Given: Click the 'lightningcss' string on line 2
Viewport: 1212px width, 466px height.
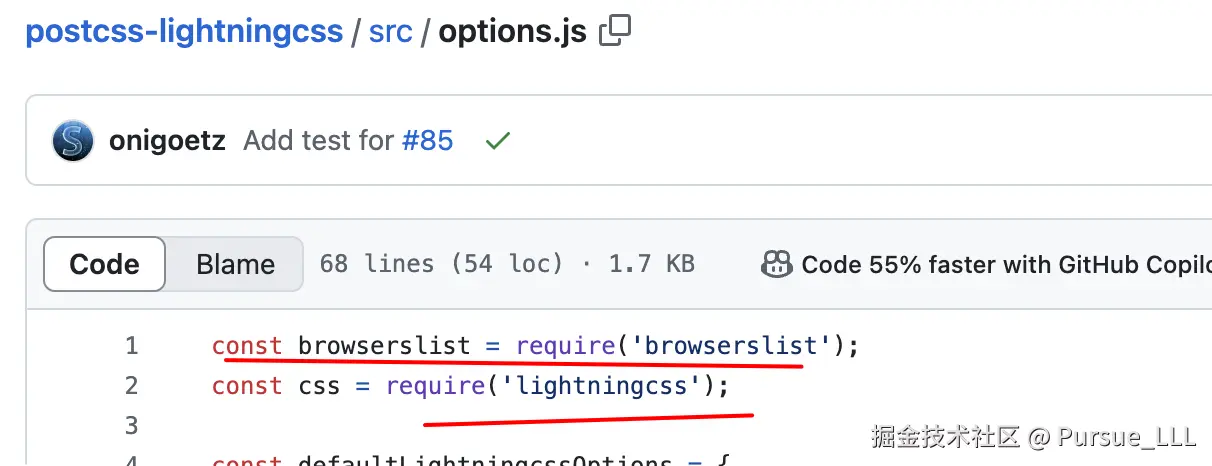Looking at the screenshot, I should coord(602,386).
